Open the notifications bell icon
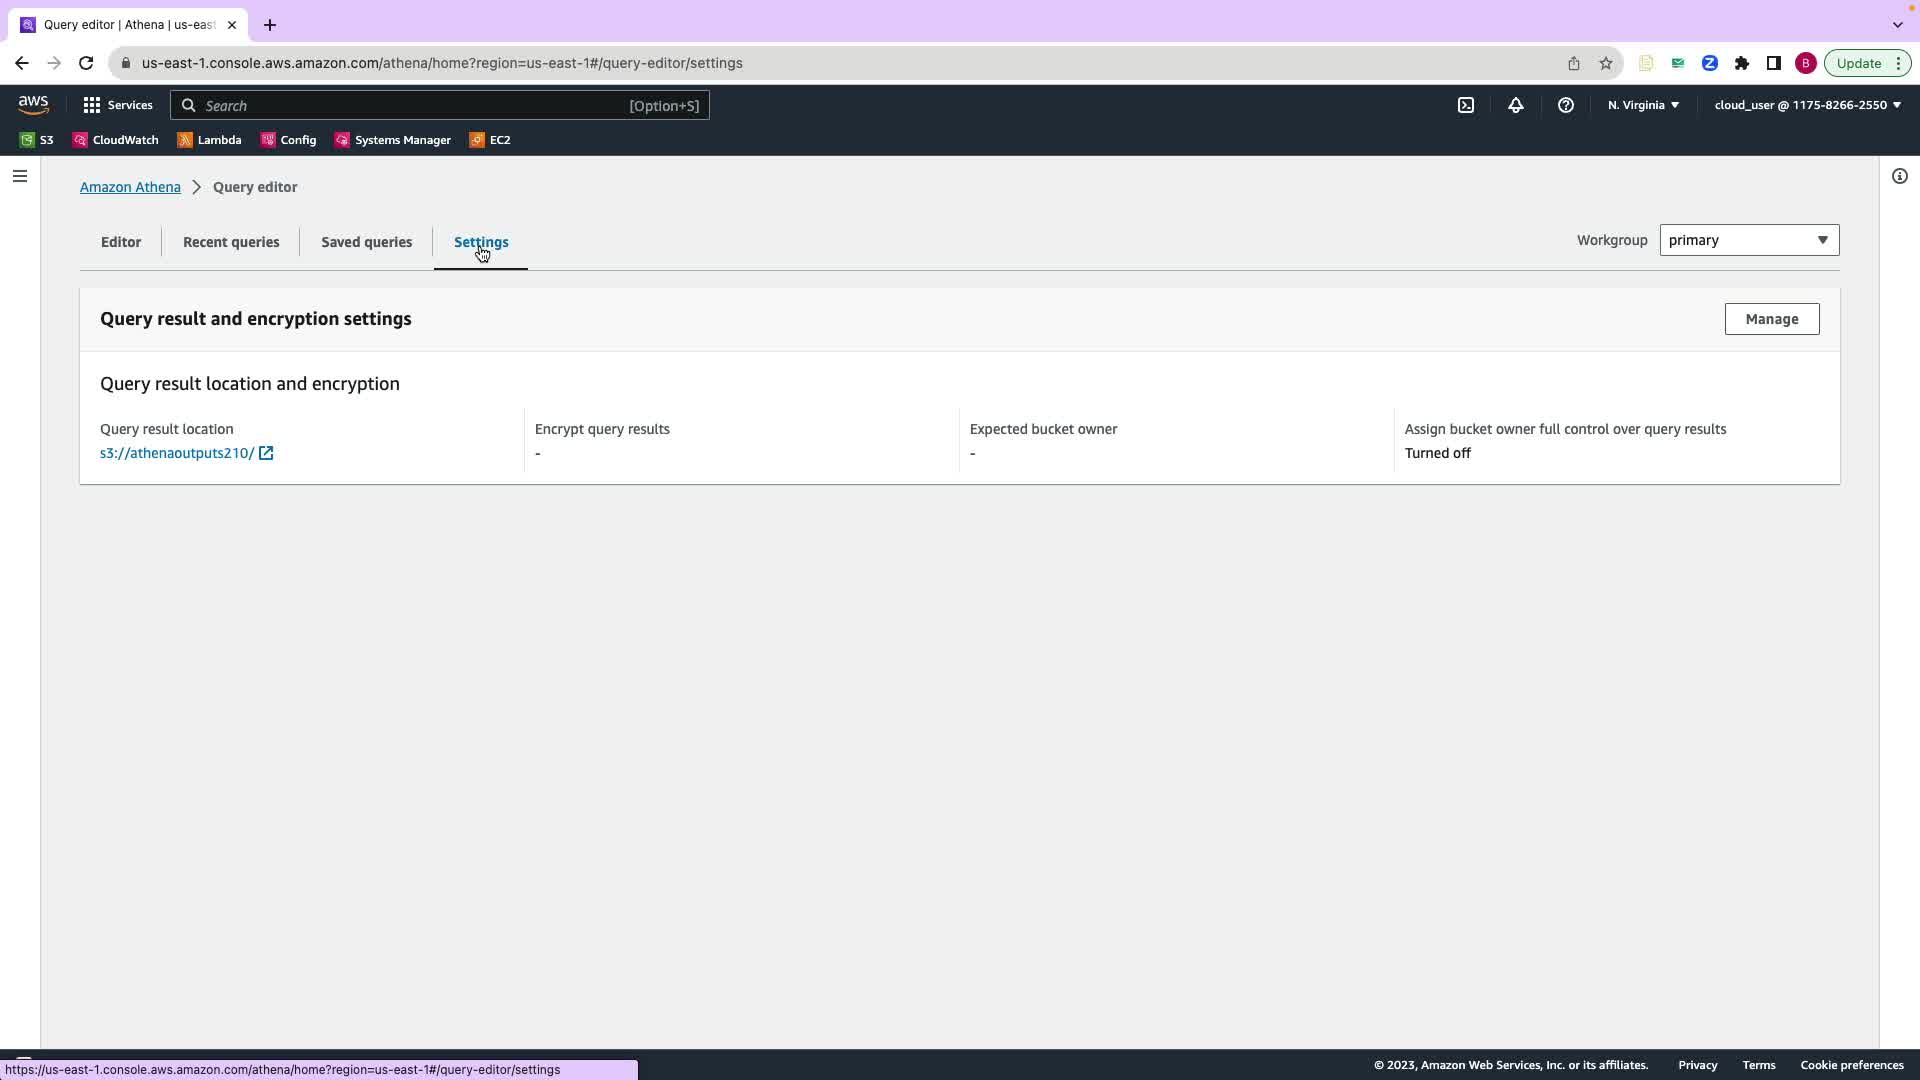This screenshot has height=1080, width=1920. tap(1516, 105)
